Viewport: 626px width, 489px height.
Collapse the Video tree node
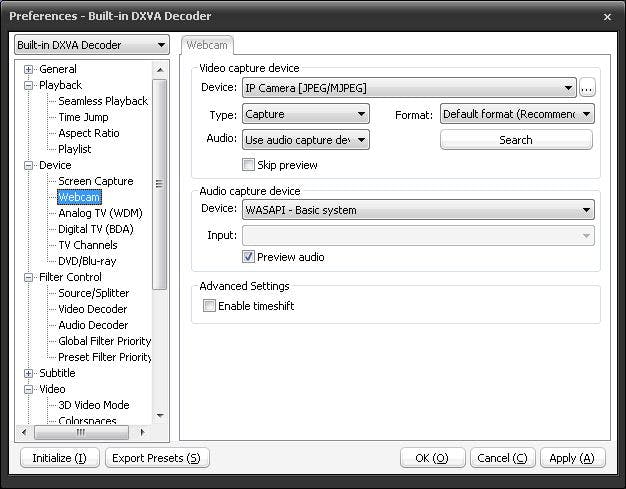28,389
